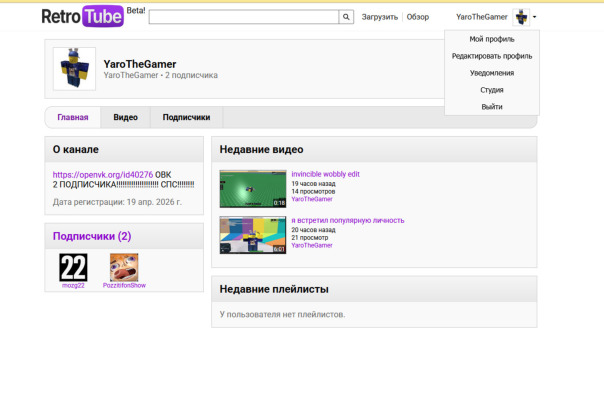604x401 pixels.
Task: Click the small avatar icon in header
Action: click(x=521, y=17)
